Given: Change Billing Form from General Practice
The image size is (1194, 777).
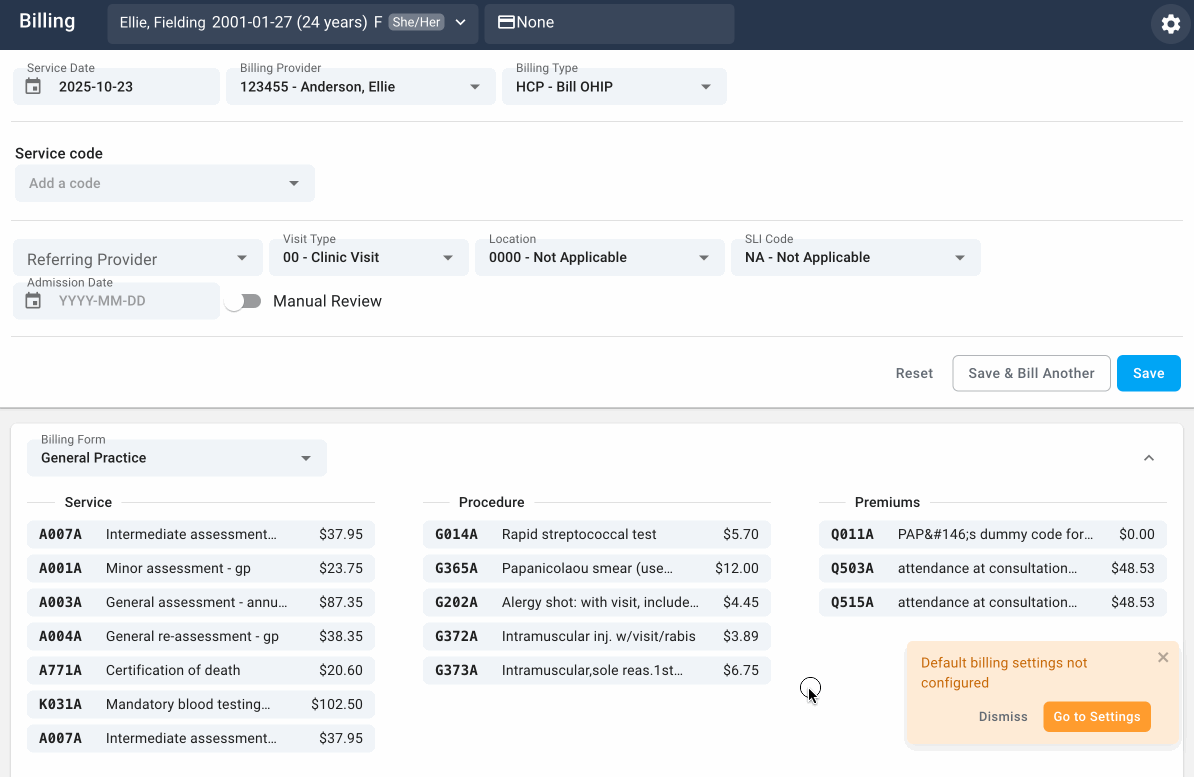Looking at the screenshot, I should [305, 457].
